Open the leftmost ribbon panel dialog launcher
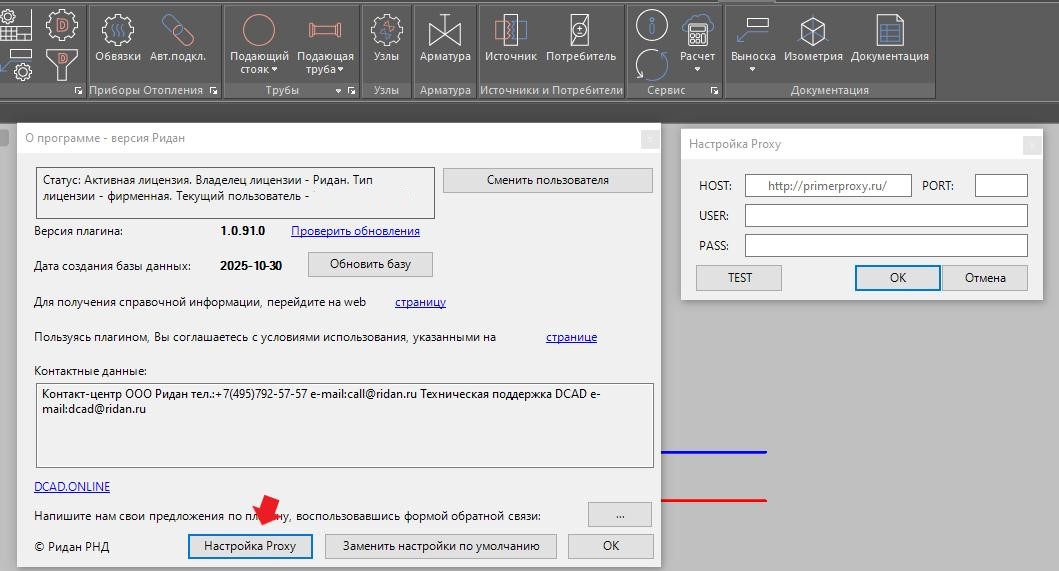Viewport: 1059px width, 571px height. [78, 91]
